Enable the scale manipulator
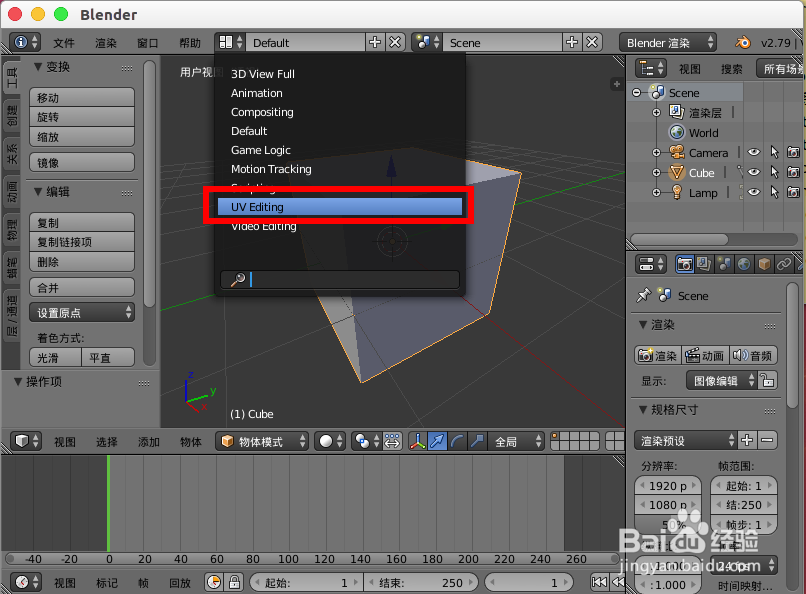The height and width of the screenshot is (594, 806). [477, 441]
